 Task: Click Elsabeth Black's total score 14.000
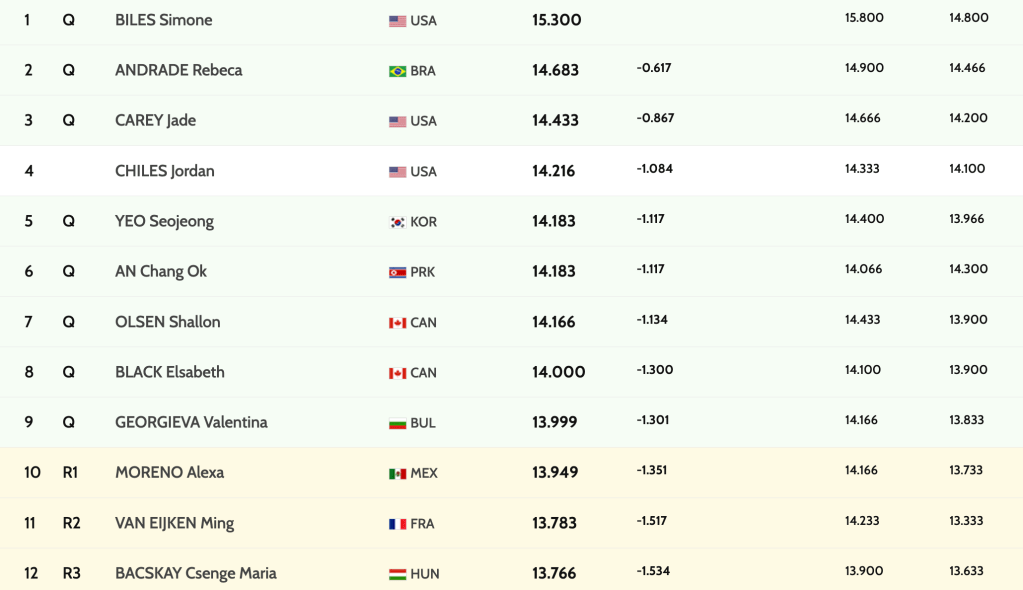(x=558, y=372)
